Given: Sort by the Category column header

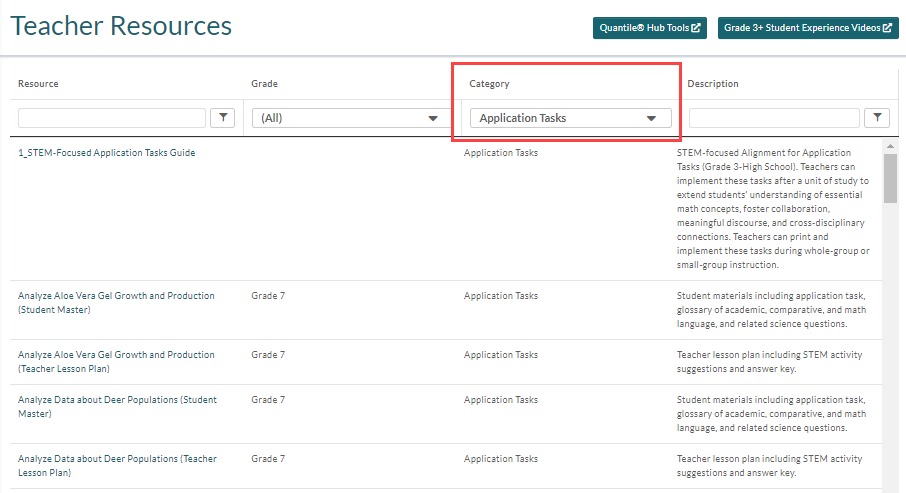Looking at the screenshot, I should [x=489, y=84].
